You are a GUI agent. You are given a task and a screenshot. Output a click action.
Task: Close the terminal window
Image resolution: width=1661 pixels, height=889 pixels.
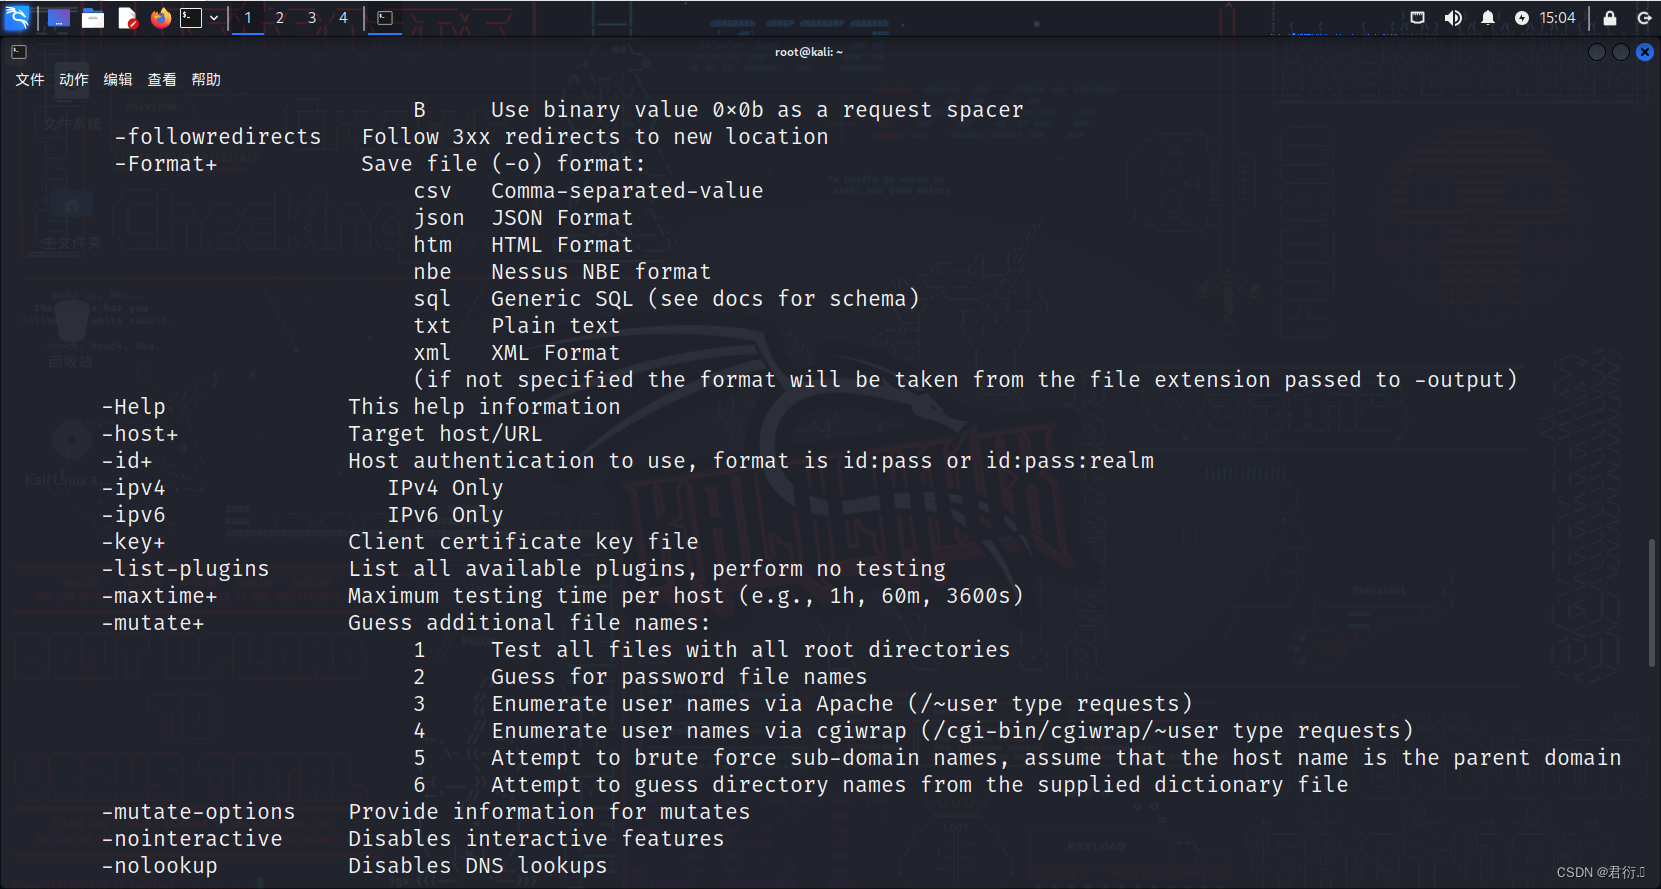(x=1645, y=52)
